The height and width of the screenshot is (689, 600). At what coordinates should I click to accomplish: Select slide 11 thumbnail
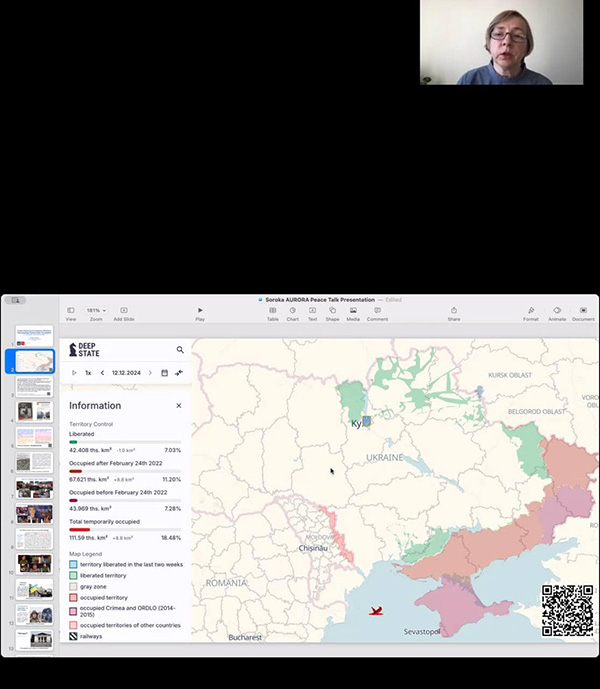pyautogui.click(x=34, y=589)
